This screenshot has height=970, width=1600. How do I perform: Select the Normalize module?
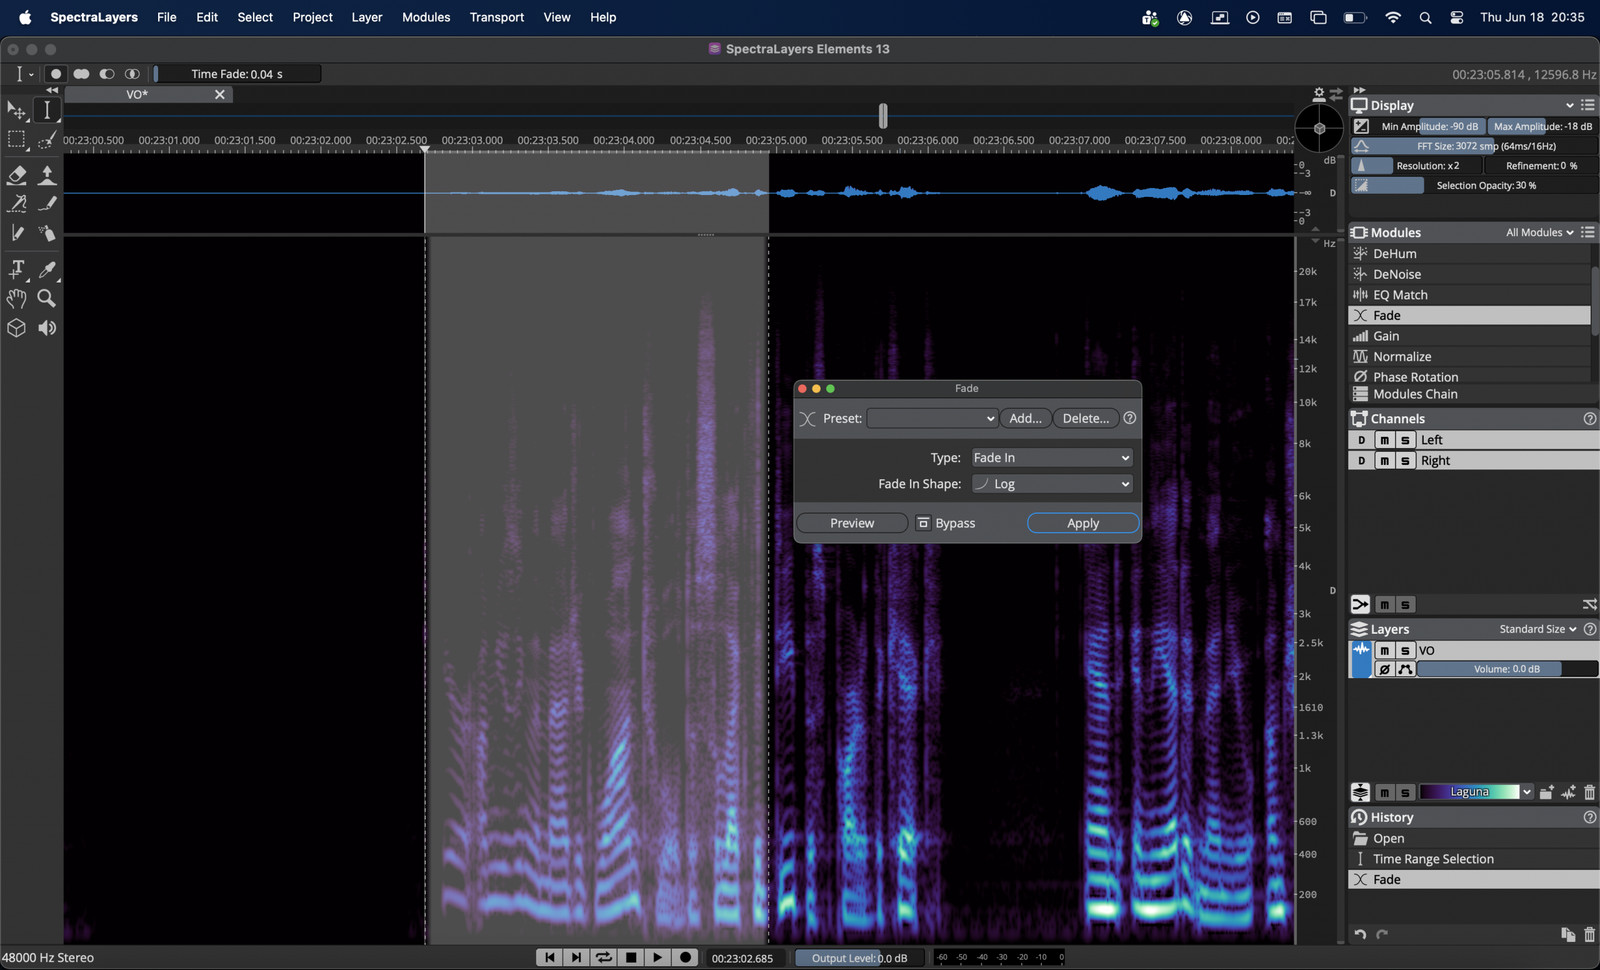pos(1469,357)
